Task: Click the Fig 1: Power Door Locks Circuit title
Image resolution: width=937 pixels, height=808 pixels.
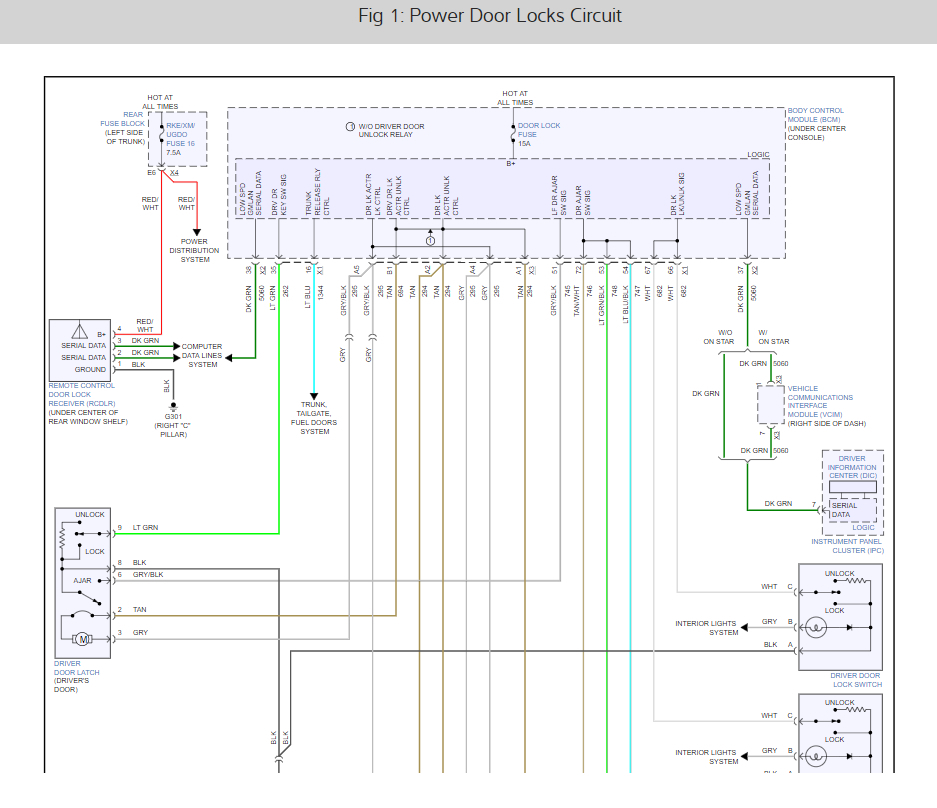Action: pyautogui.click(x=489, y=16)
